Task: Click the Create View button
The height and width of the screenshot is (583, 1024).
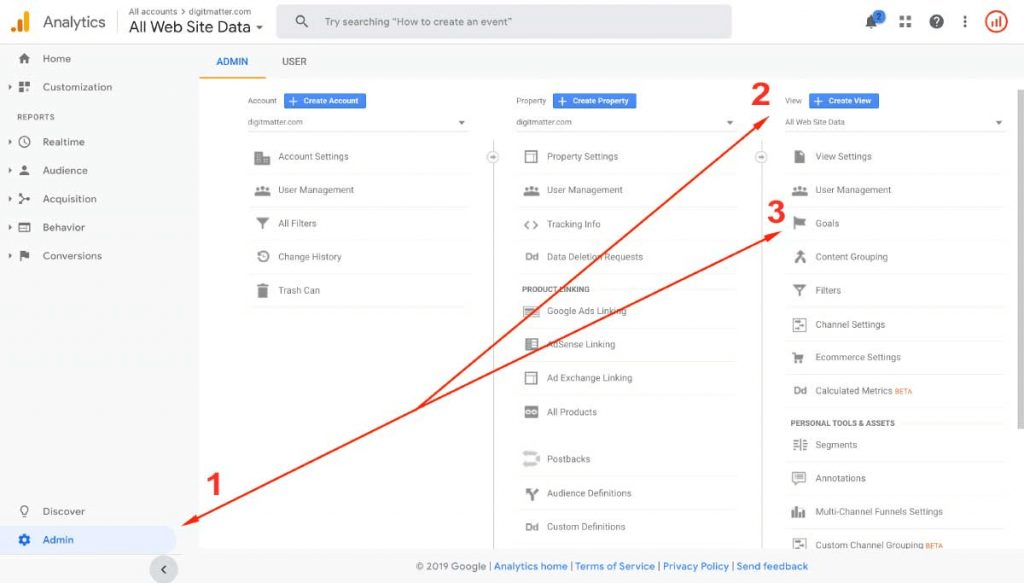Action: coord(843,101)
